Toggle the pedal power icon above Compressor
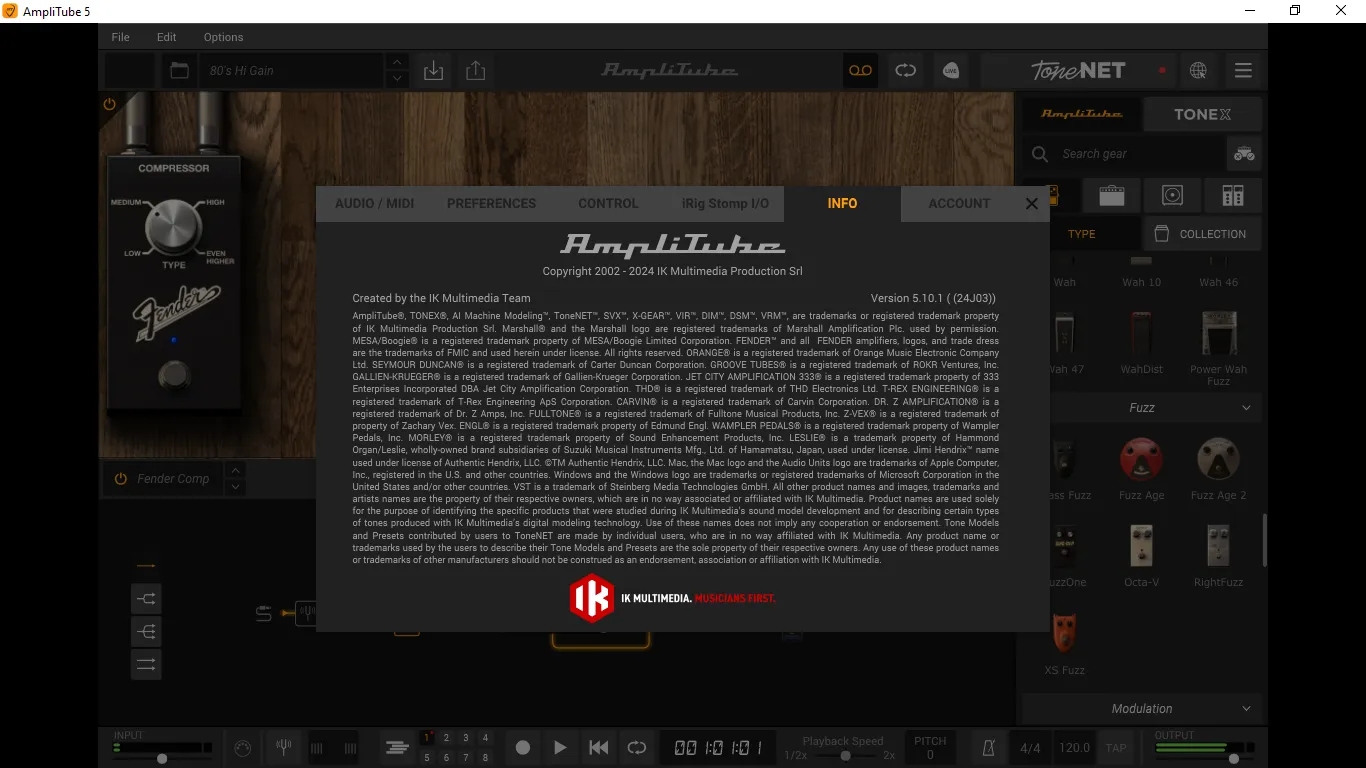 (x=109, y=104)
